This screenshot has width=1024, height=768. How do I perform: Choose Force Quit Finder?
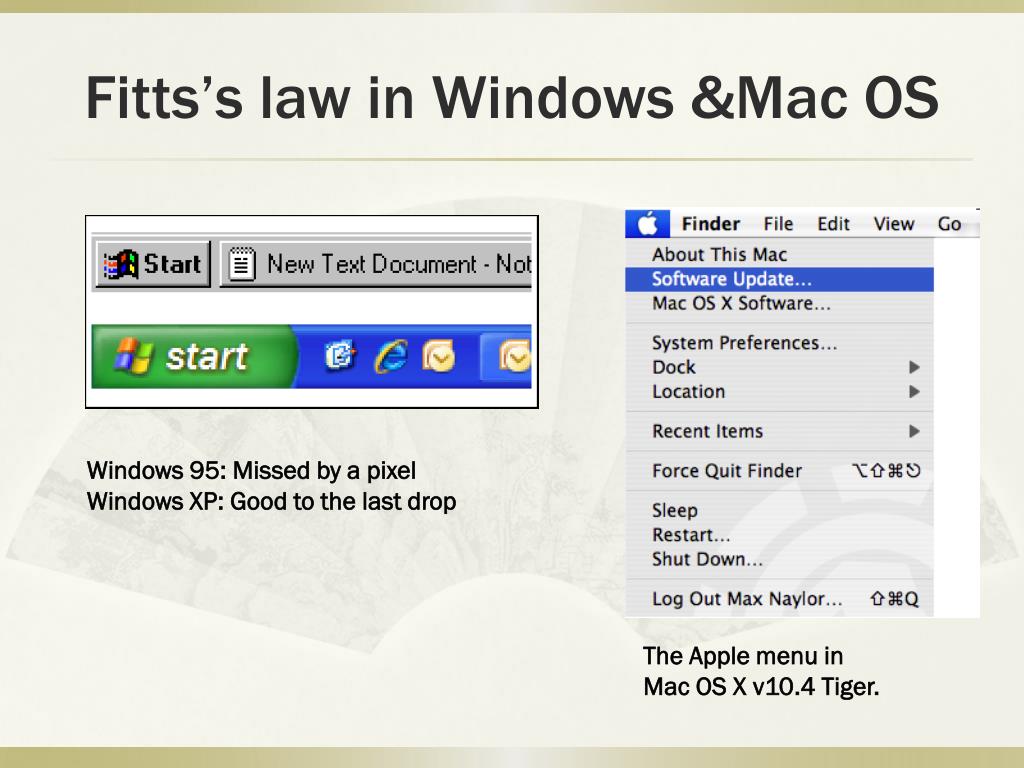pos(779,470)
